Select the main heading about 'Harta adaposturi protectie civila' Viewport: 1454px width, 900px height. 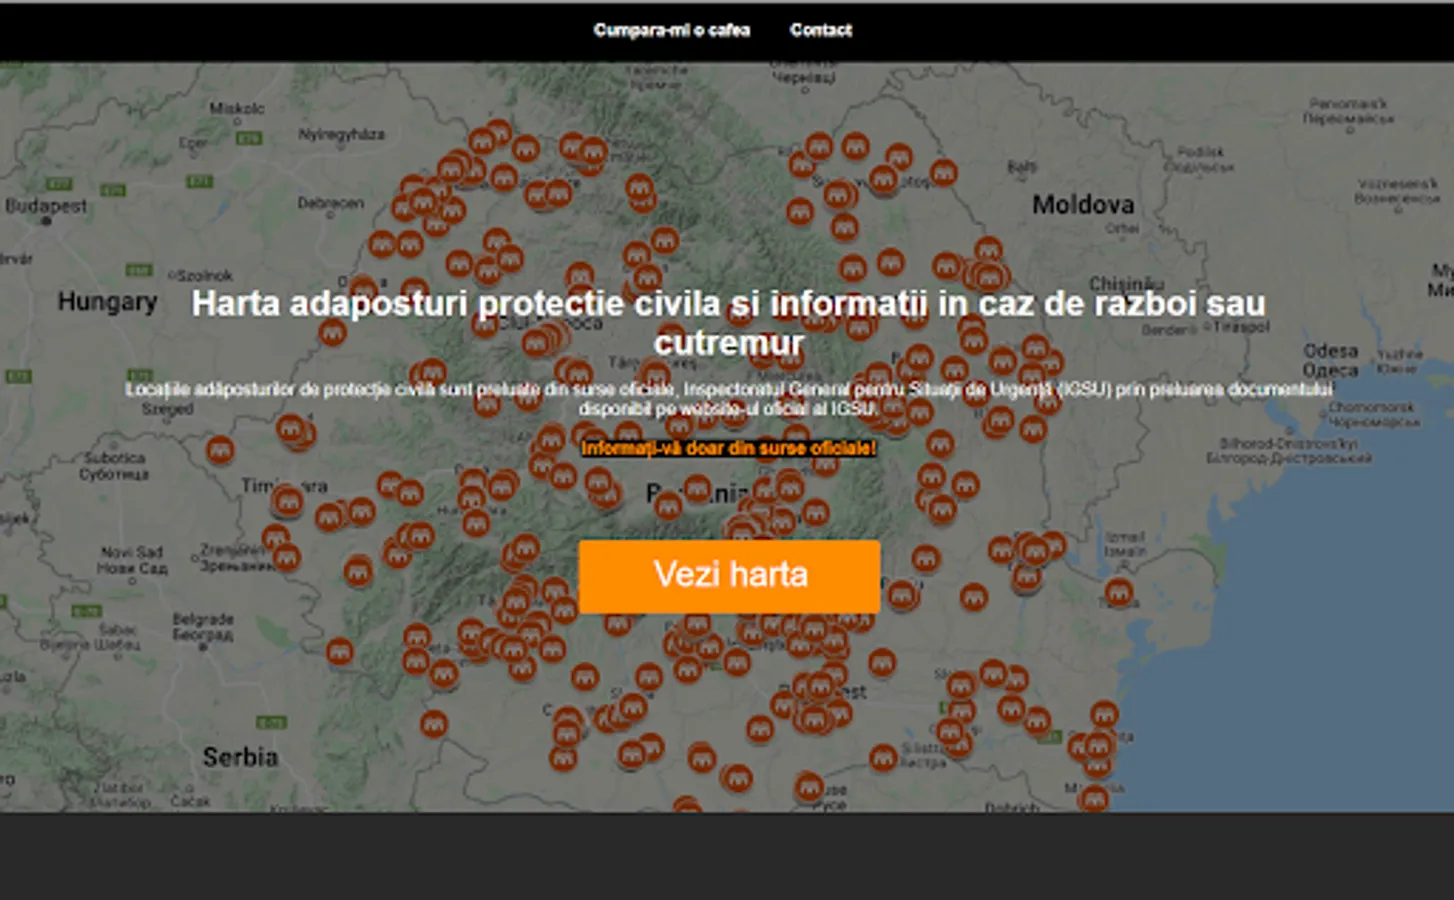(x=729, y=322)
